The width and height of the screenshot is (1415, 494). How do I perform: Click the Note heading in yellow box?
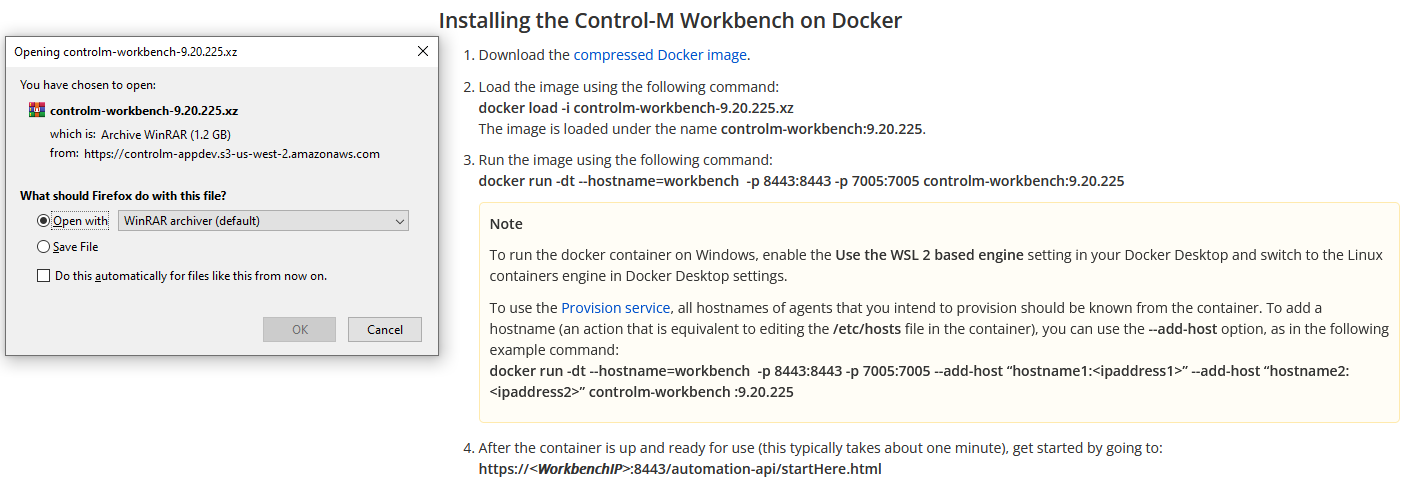point(506,224)
